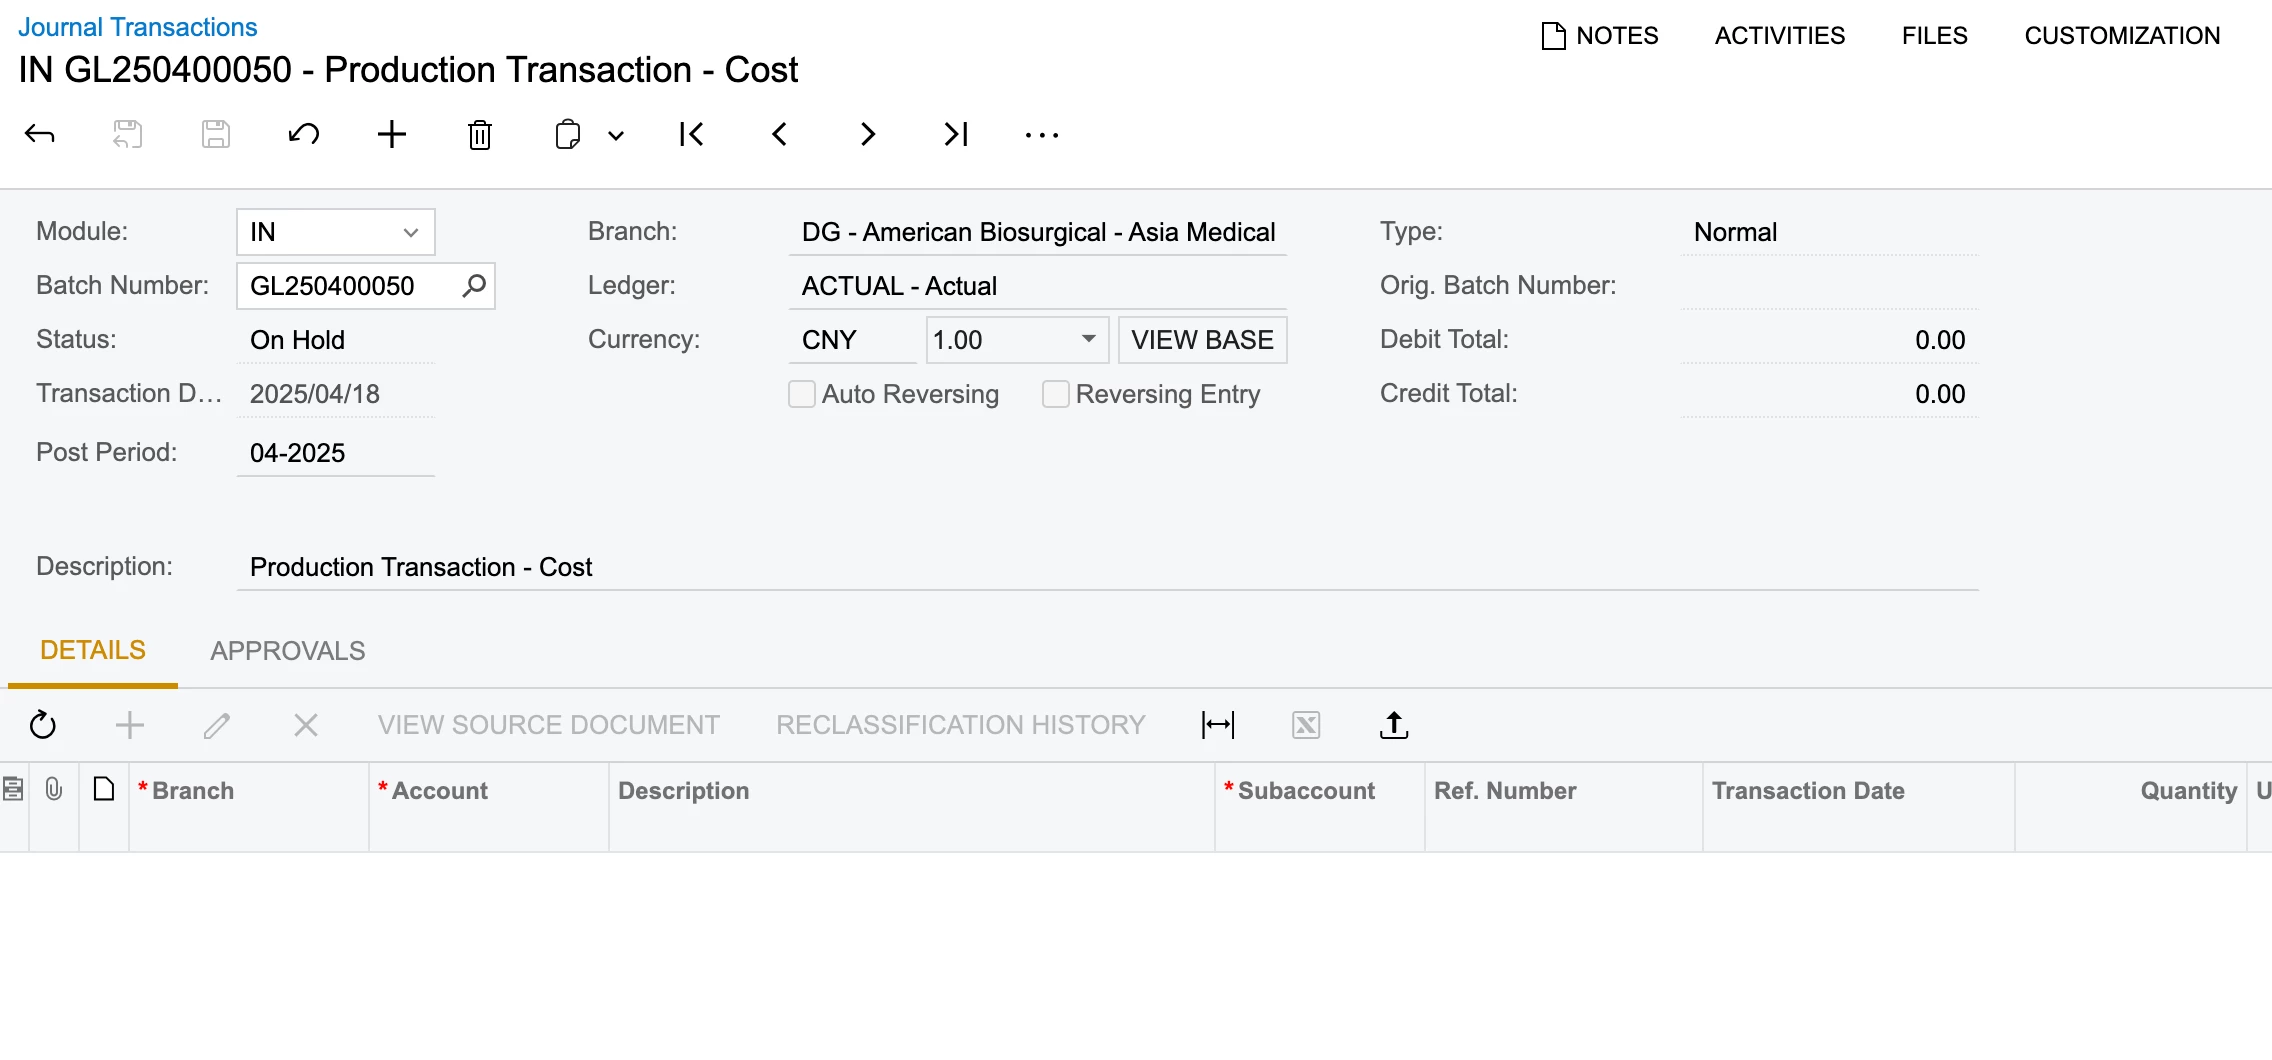
Task: Open the Module dropdown
Action: (x=410, y=232)
